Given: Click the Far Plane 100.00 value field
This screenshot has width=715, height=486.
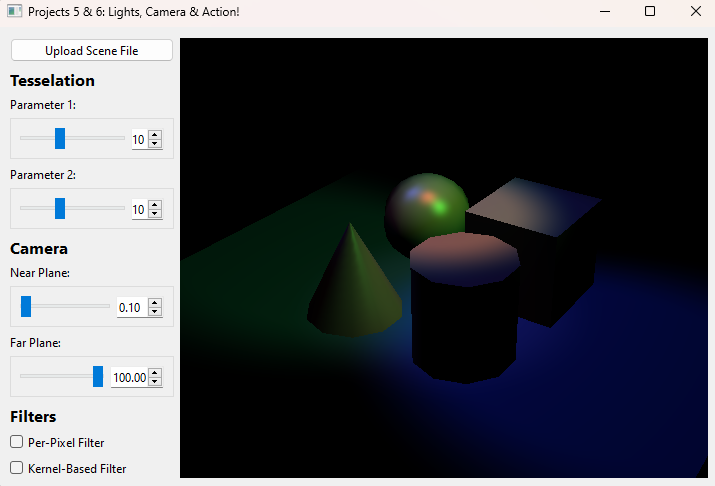Looking at the screenshot, I should click(x=130, y=377).
